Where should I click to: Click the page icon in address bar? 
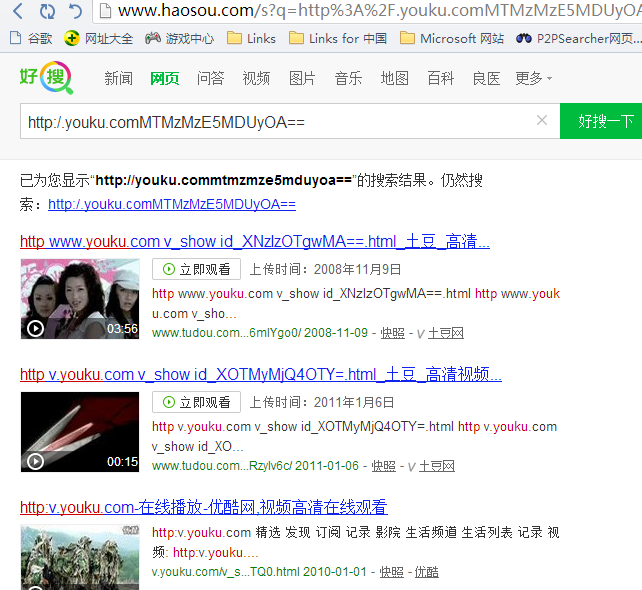click(x=105, y=11)
